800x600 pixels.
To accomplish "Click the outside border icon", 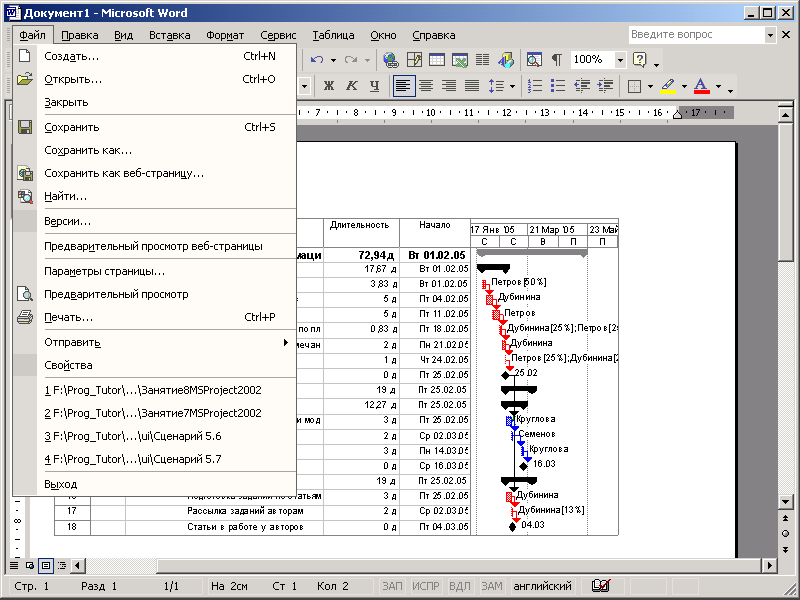I will pos(634,86).
